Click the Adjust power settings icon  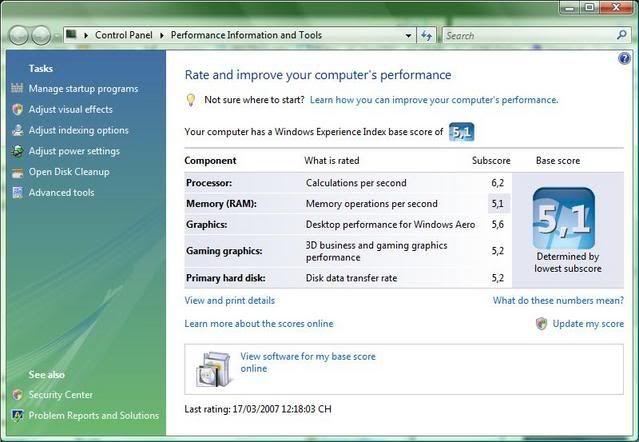(x=17, y=151)
